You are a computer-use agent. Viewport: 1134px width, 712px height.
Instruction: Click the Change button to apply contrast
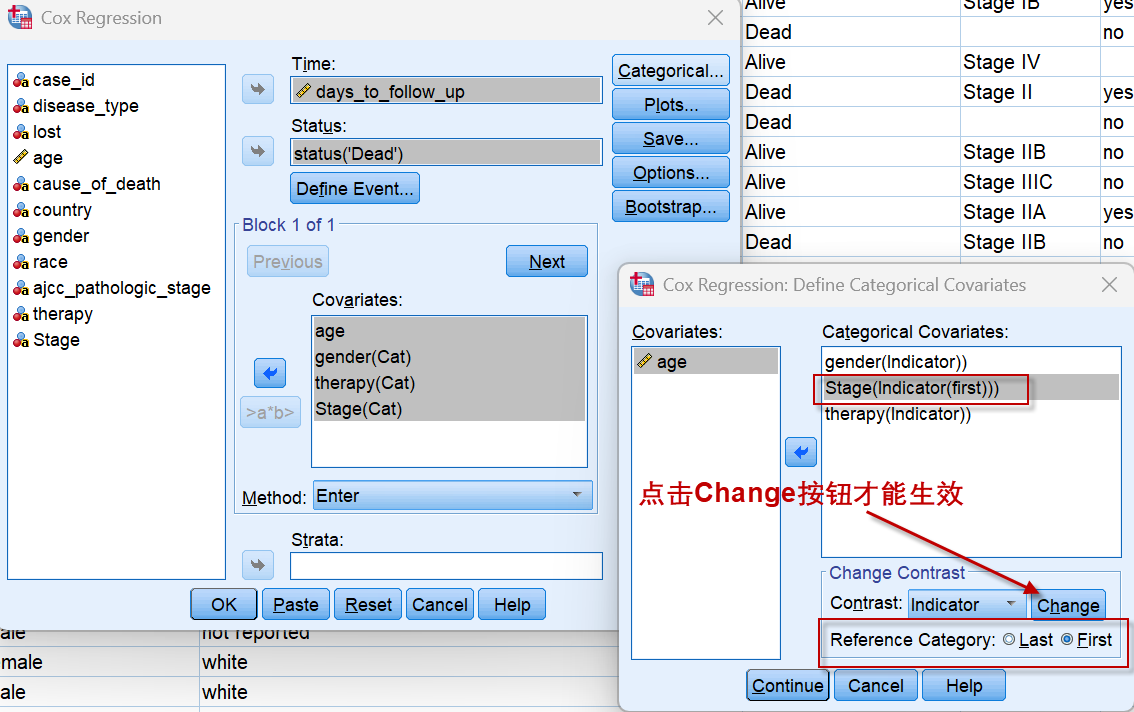1067,605
